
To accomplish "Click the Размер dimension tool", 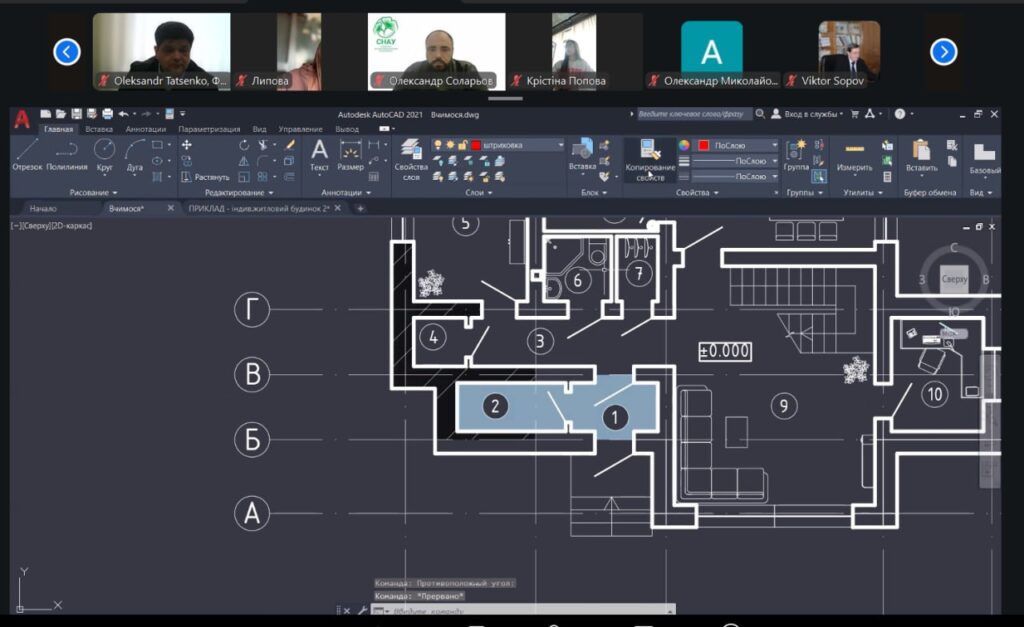I will (350, 154).
